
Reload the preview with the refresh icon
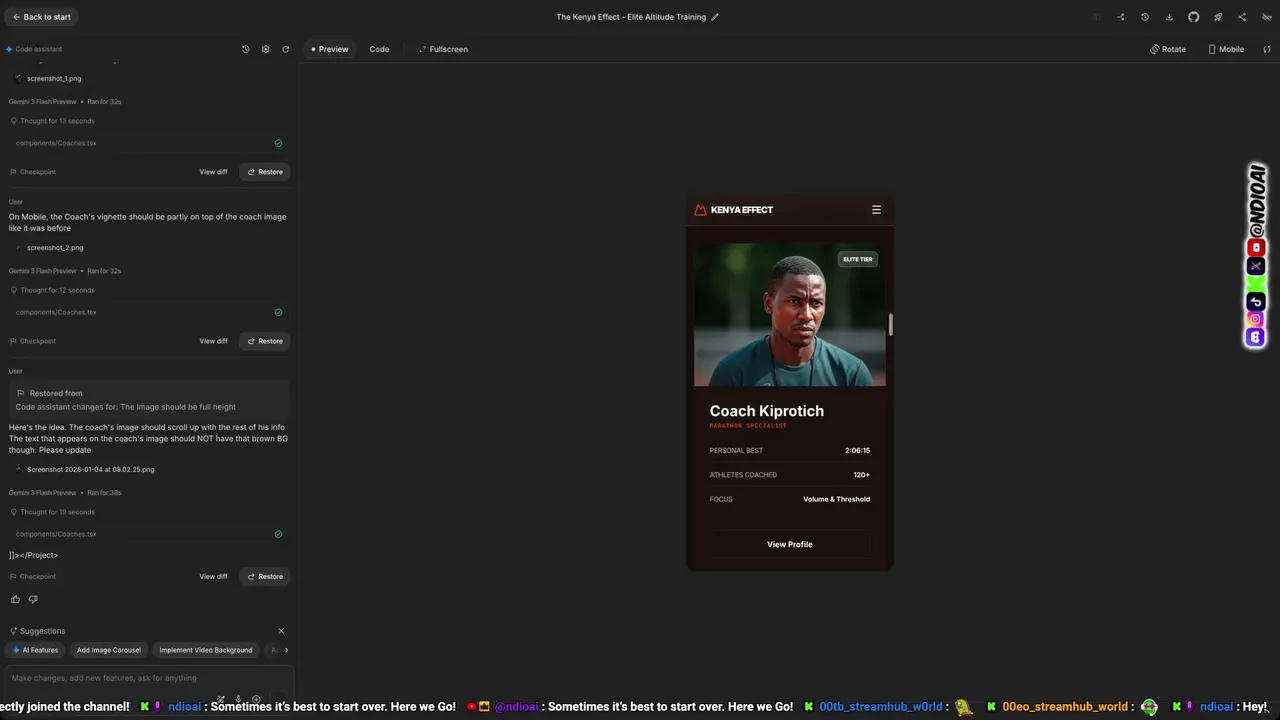(x=1267, y=49)
